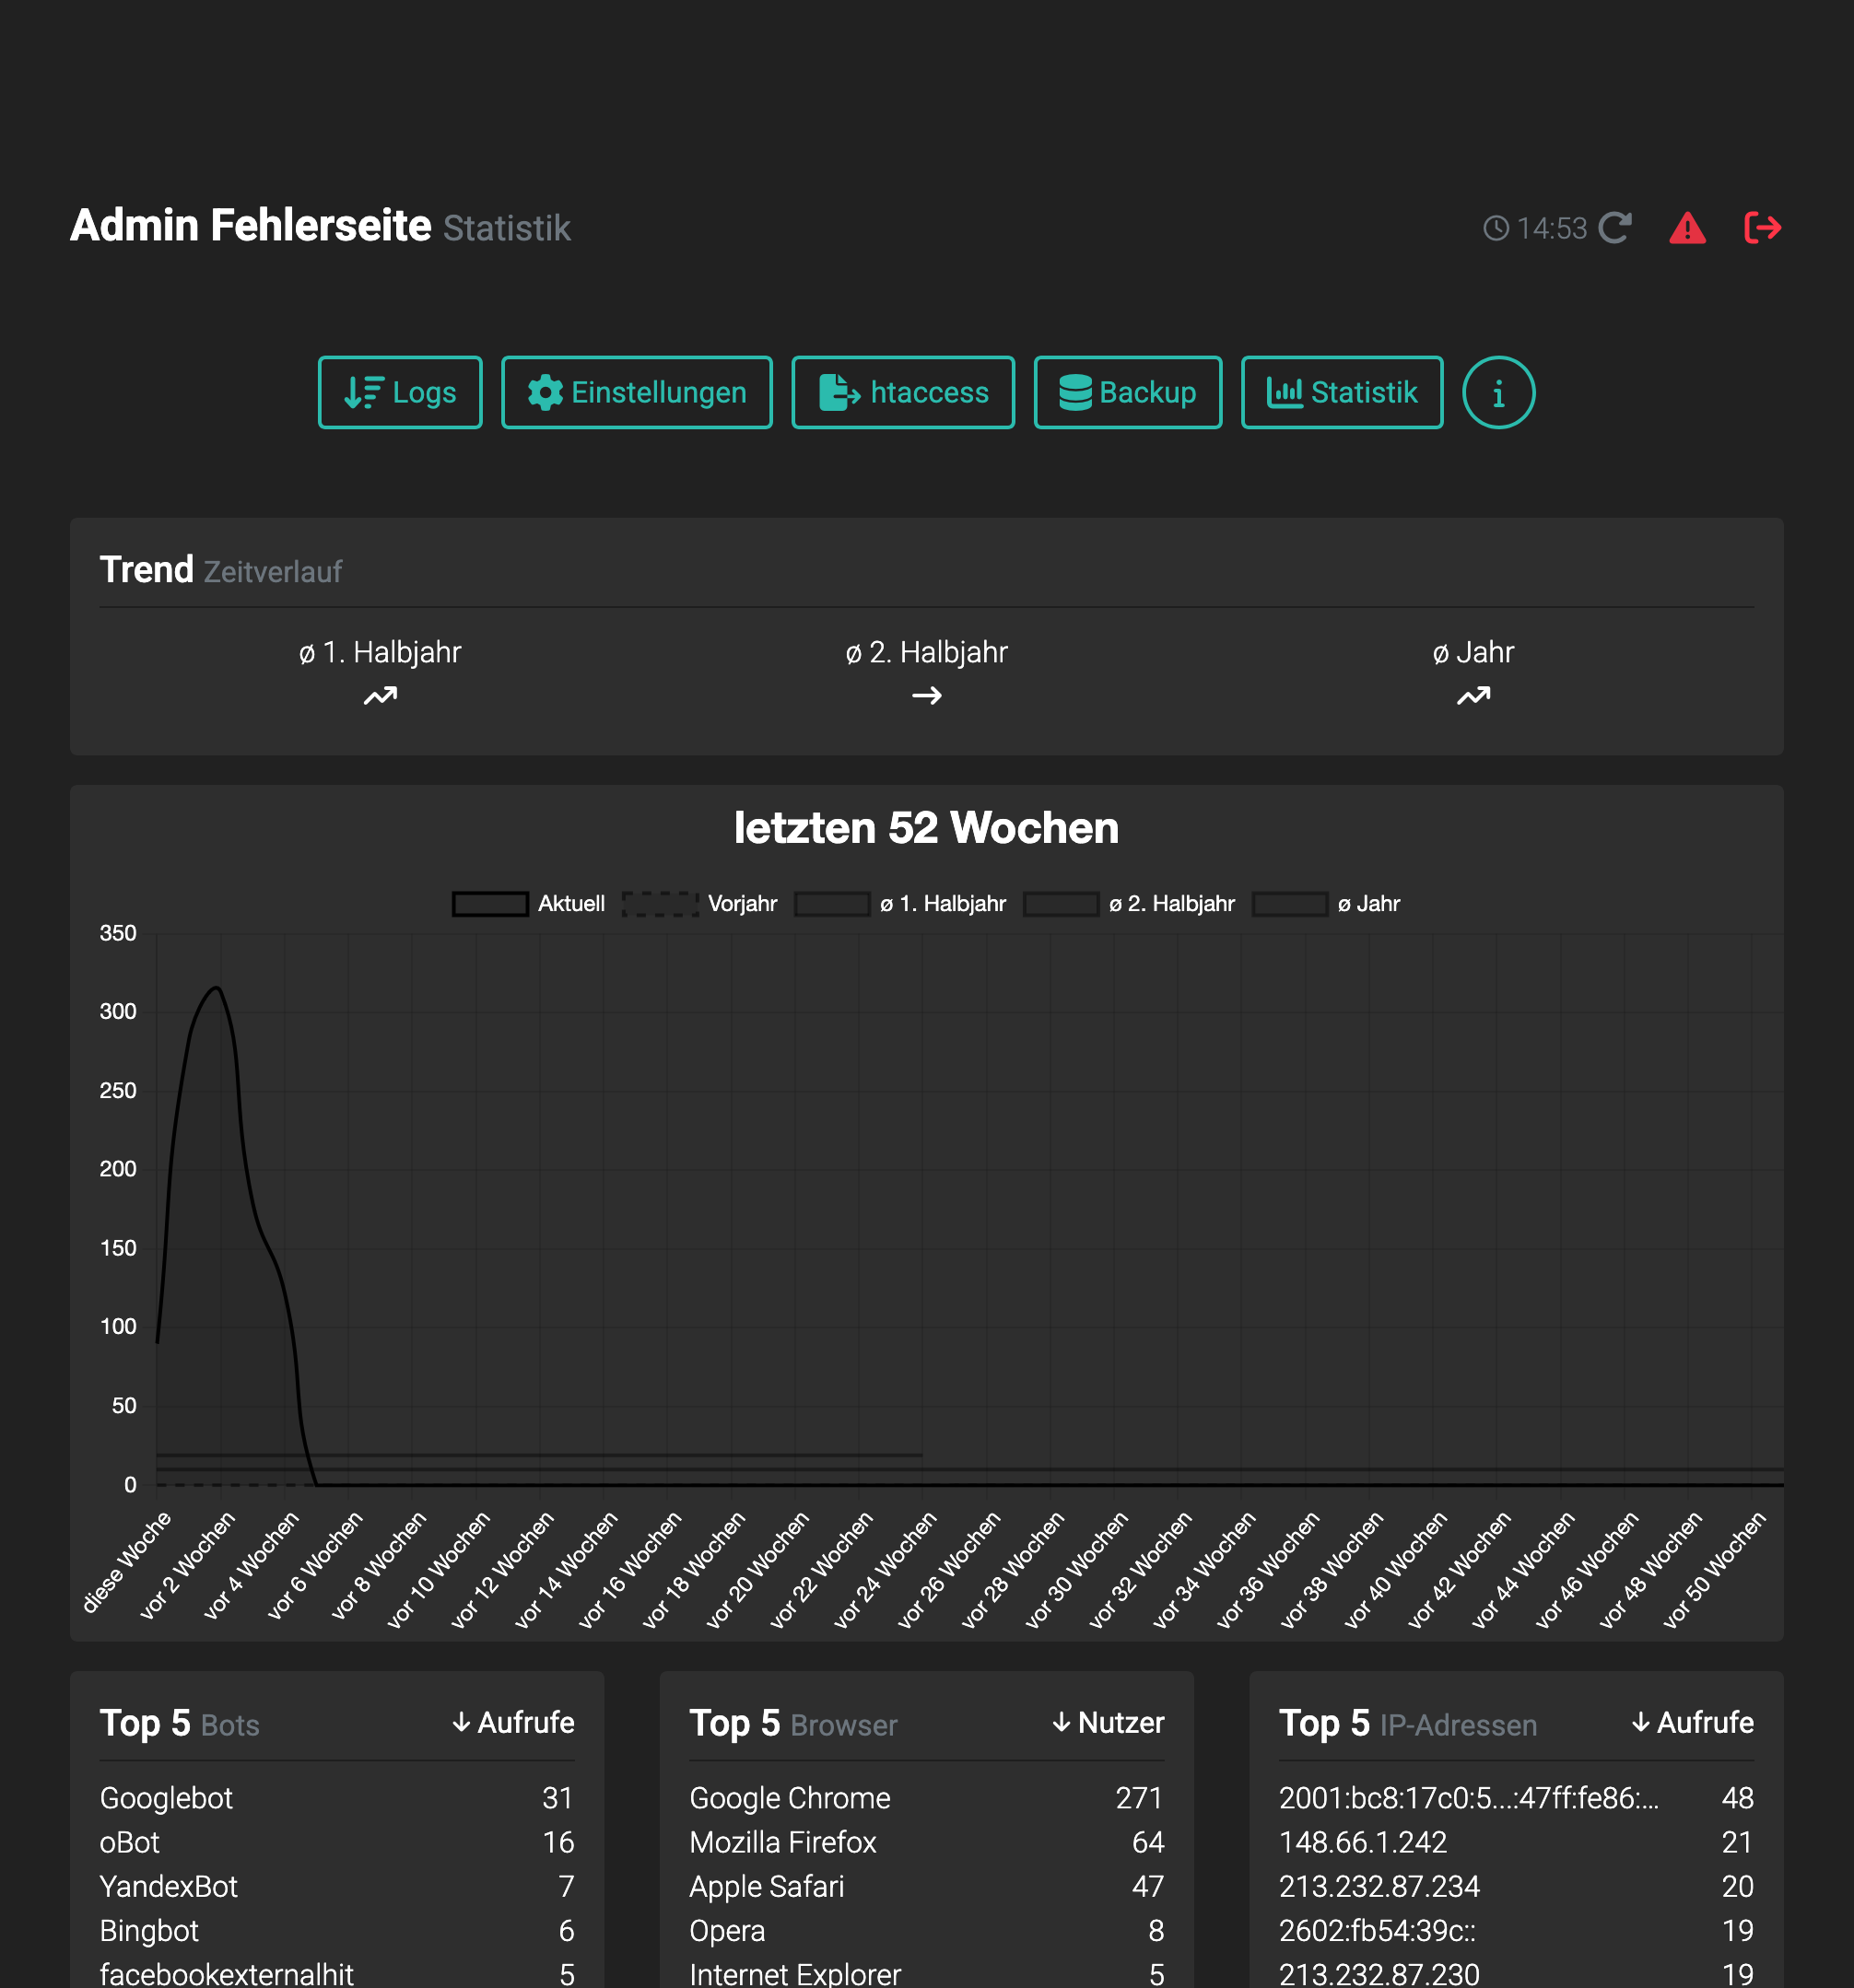Open the round info button
Viewport: 1854px width, 1988px height.
click(x=1497, y=393)
